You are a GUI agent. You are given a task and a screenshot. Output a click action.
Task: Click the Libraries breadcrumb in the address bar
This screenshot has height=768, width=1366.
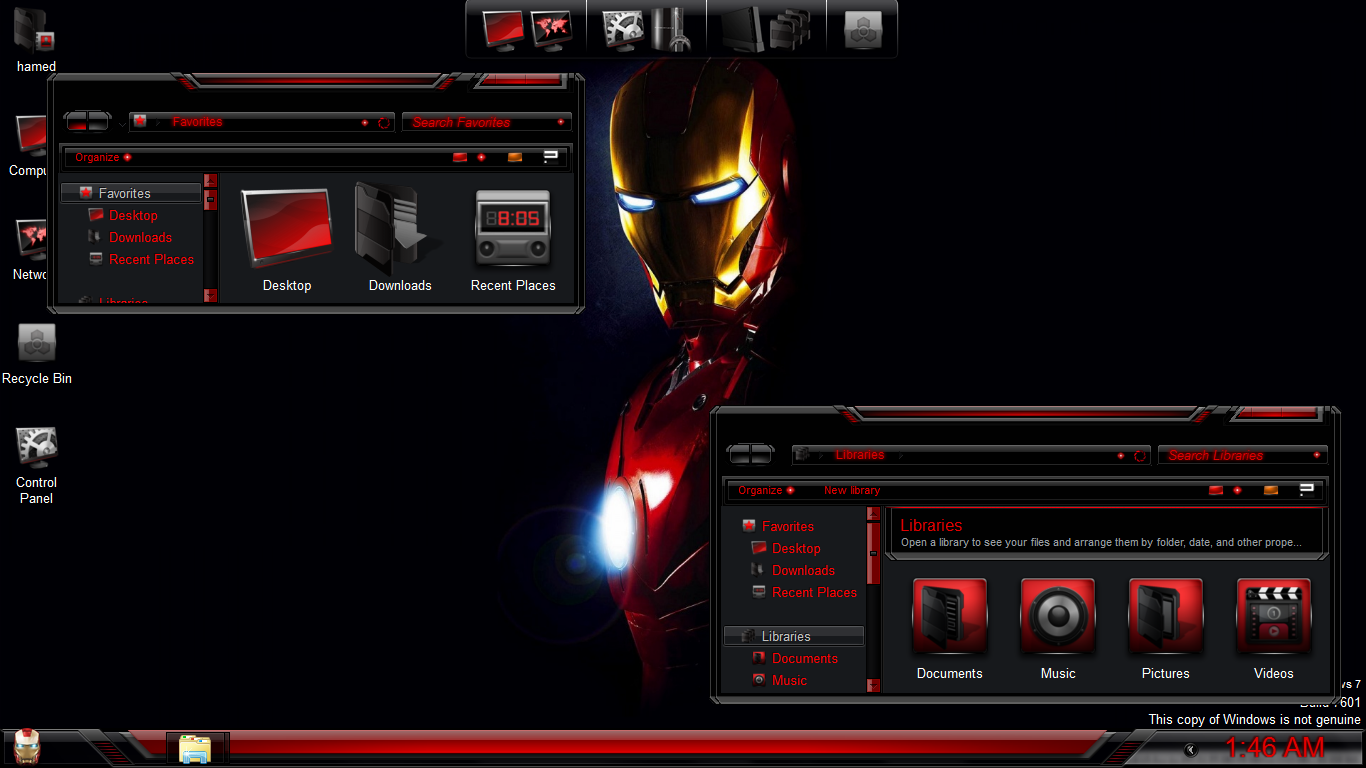[860, 455]
